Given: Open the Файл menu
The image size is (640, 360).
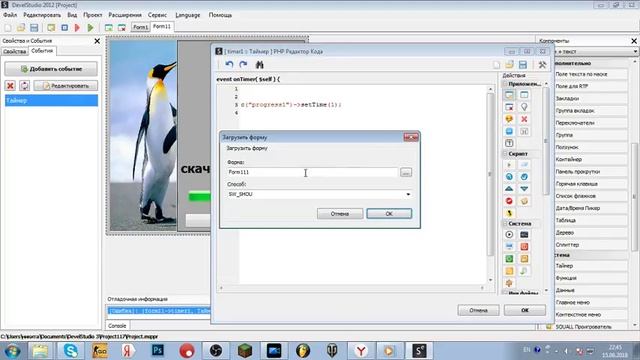Looking at the screenshot, I should point(10,15).
